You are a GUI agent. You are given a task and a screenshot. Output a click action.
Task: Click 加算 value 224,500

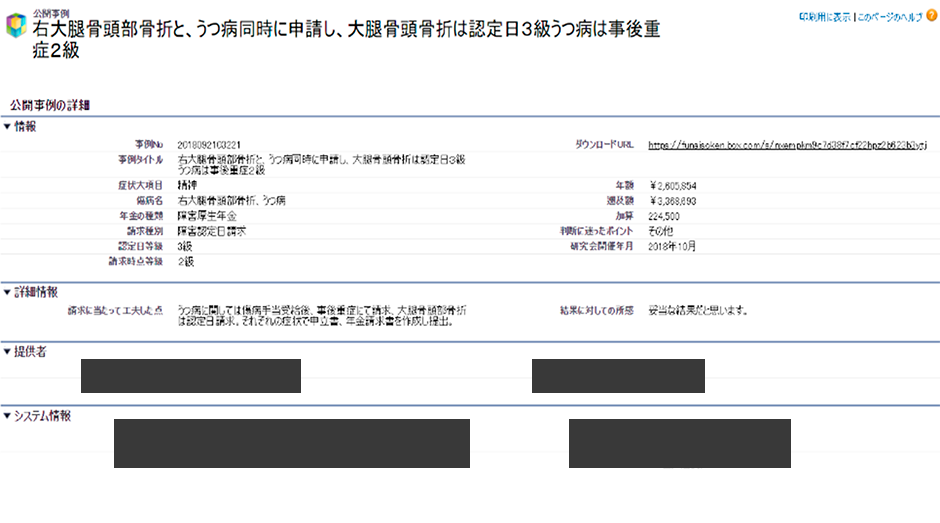(664, 216)
